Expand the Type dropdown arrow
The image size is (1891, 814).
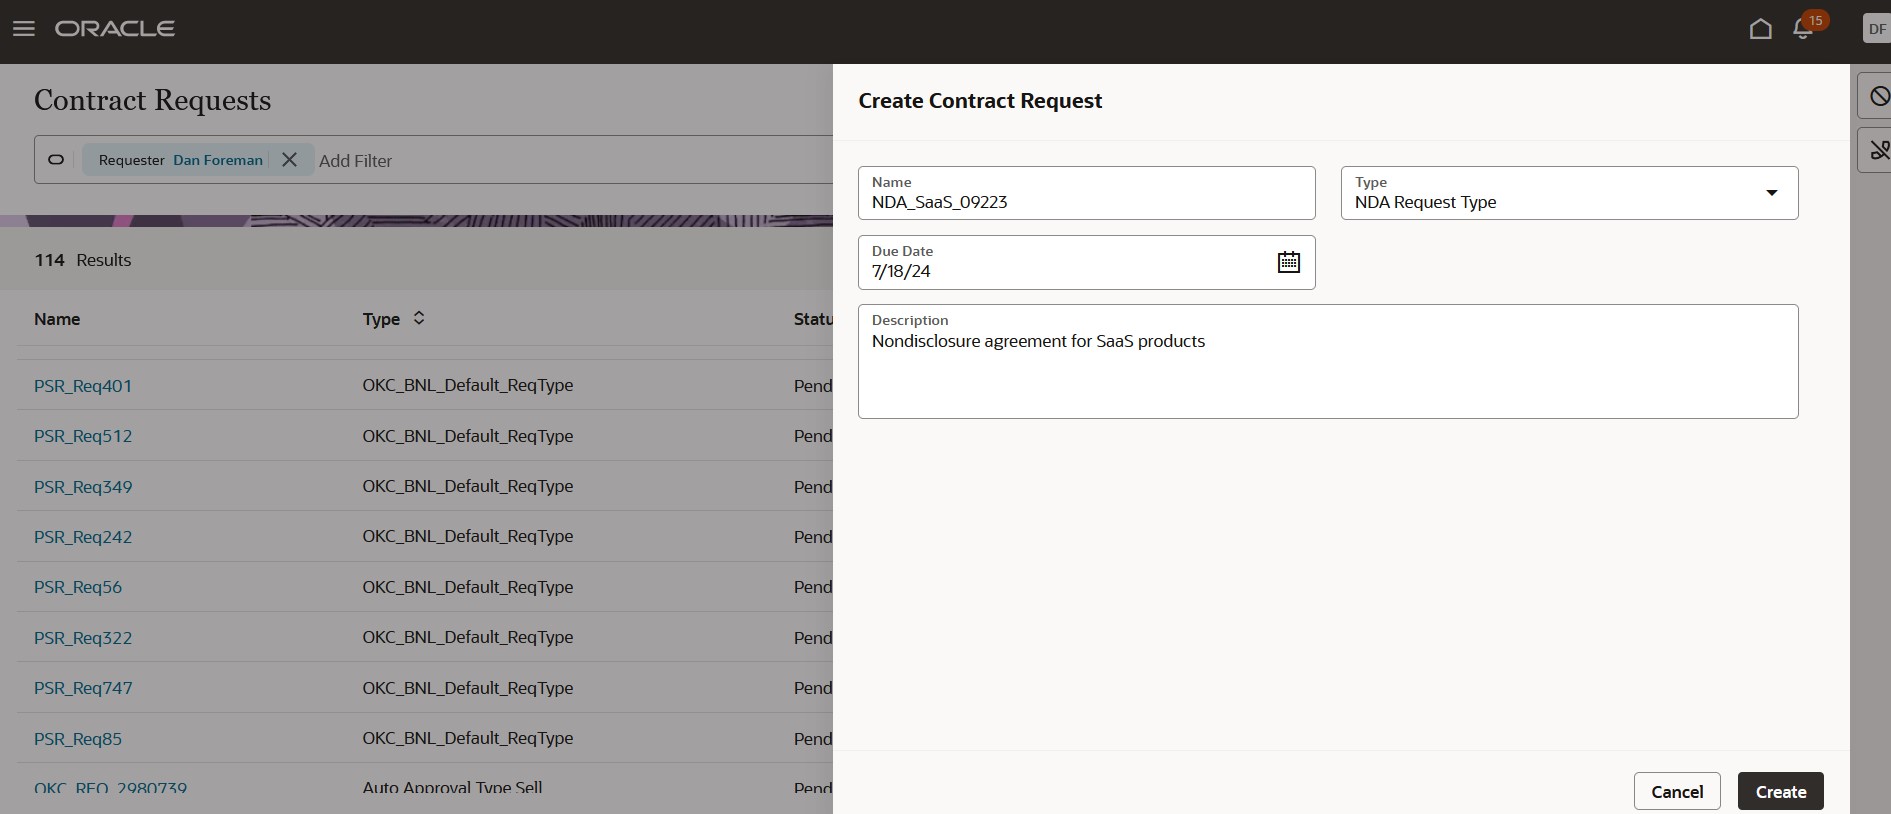pyautogui.click(x=1771, y=193)
